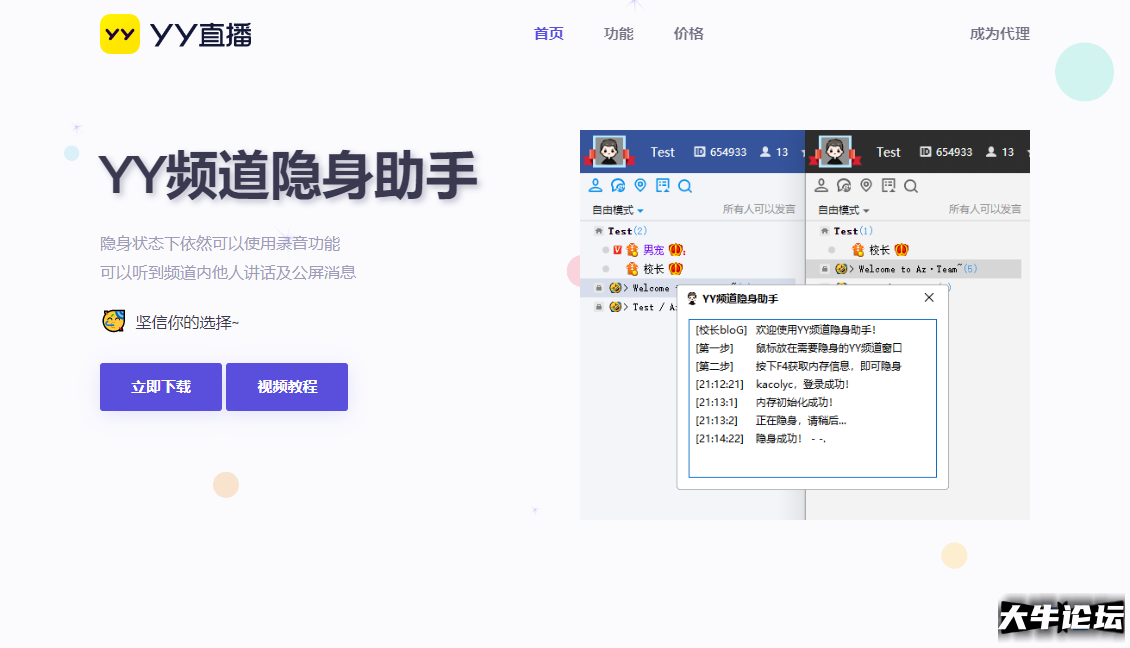Screen dimensions: 1130x648
Task: Click the avatar in the blue YY window
Action: tap(609, 151)
